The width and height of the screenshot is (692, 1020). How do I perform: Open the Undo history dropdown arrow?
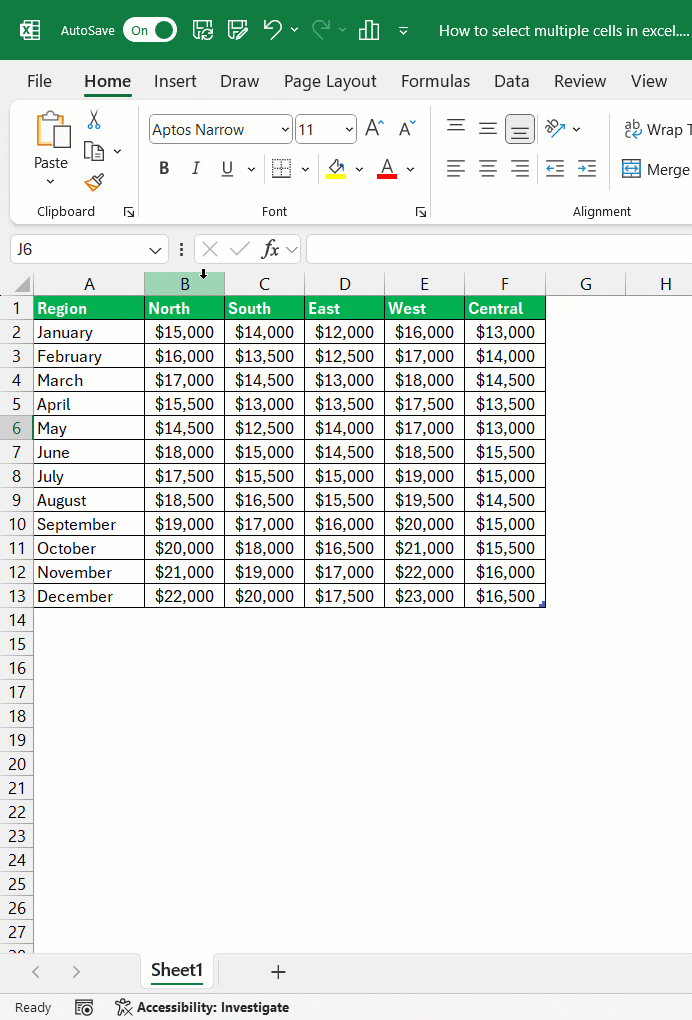(295, 30)
